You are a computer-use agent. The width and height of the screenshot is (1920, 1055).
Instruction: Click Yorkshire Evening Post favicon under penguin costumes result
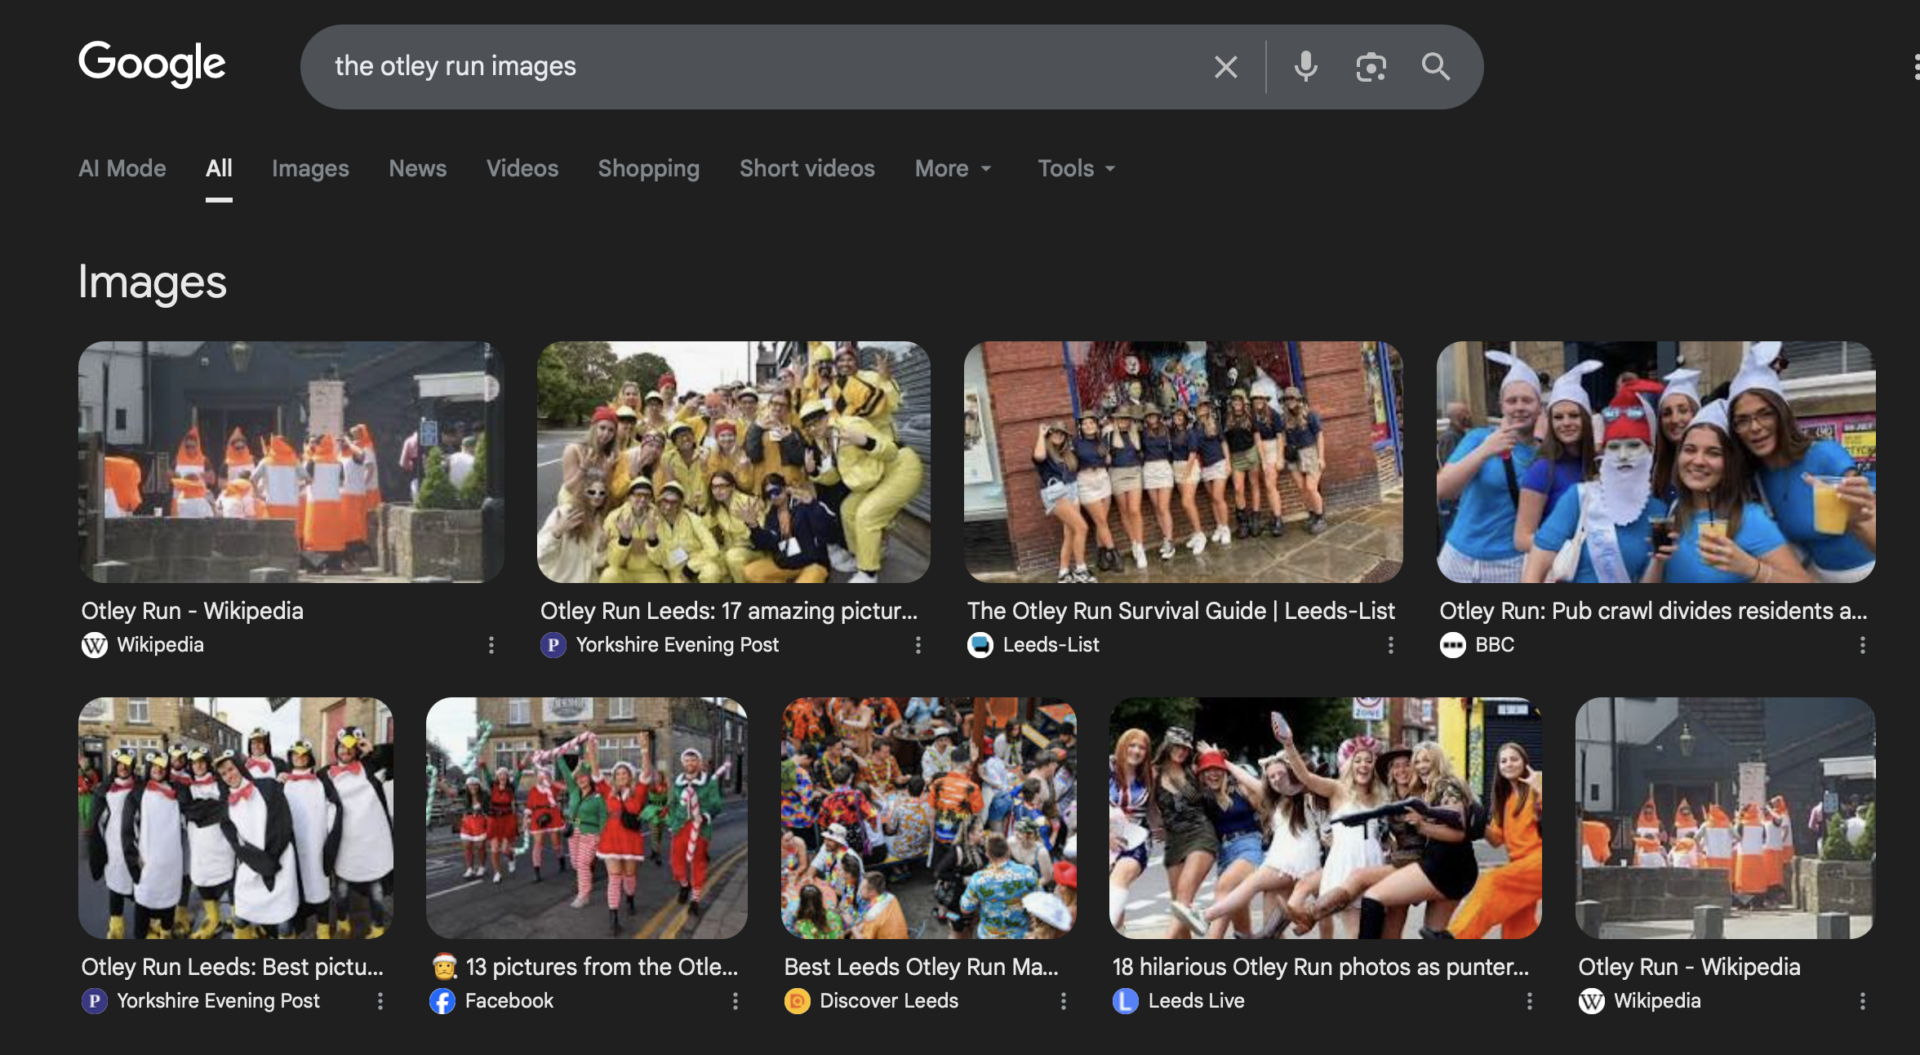pyautogui.click(x=94, y=1001)
